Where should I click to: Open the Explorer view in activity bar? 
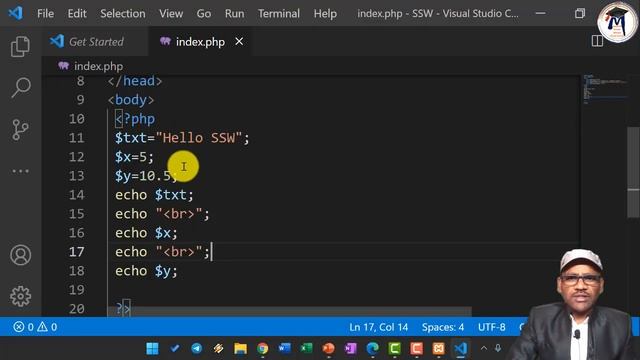pos(20,46)
